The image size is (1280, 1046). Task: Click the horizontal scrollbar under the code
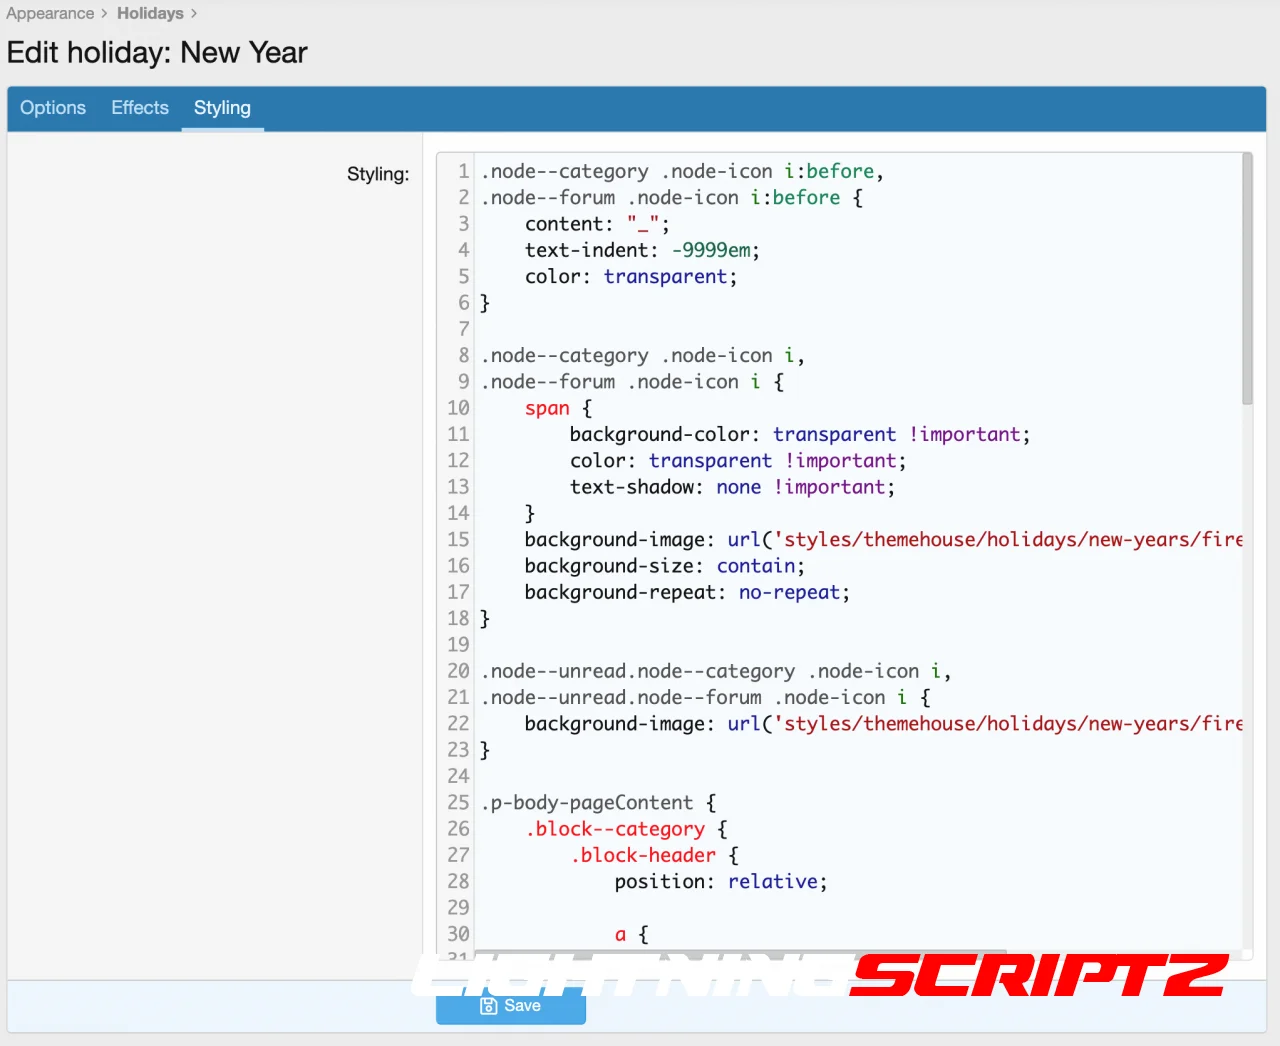point(740,953)
